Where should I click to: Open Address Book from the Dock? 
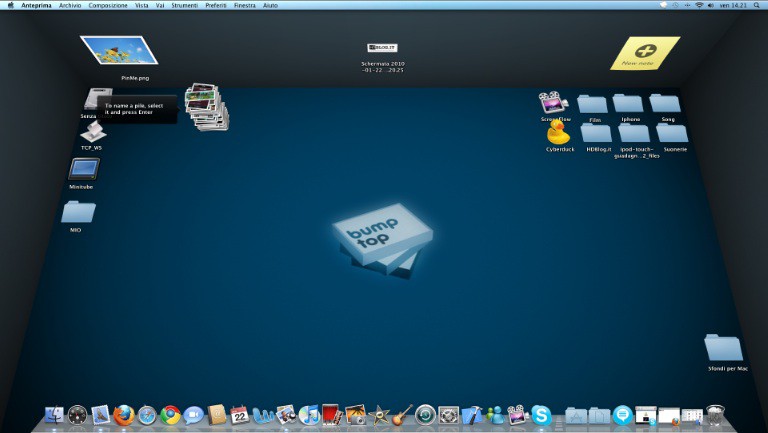tap(216, 415)
